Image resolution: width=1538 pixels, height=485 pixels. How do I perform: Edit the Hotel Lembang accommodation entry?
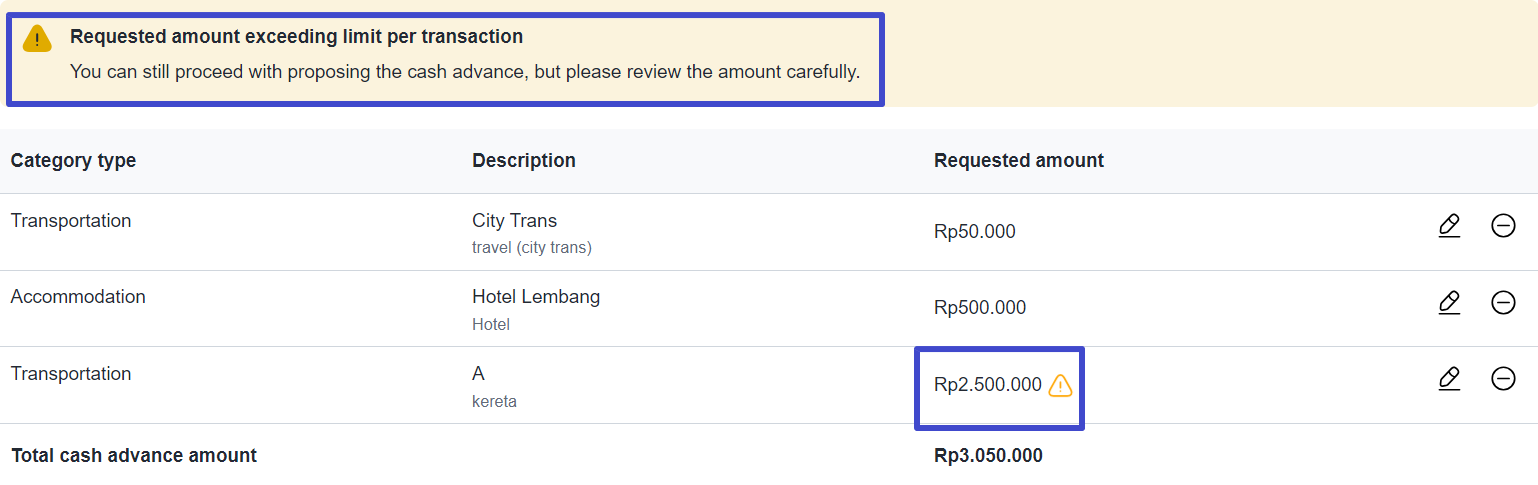coord(1449,302)
